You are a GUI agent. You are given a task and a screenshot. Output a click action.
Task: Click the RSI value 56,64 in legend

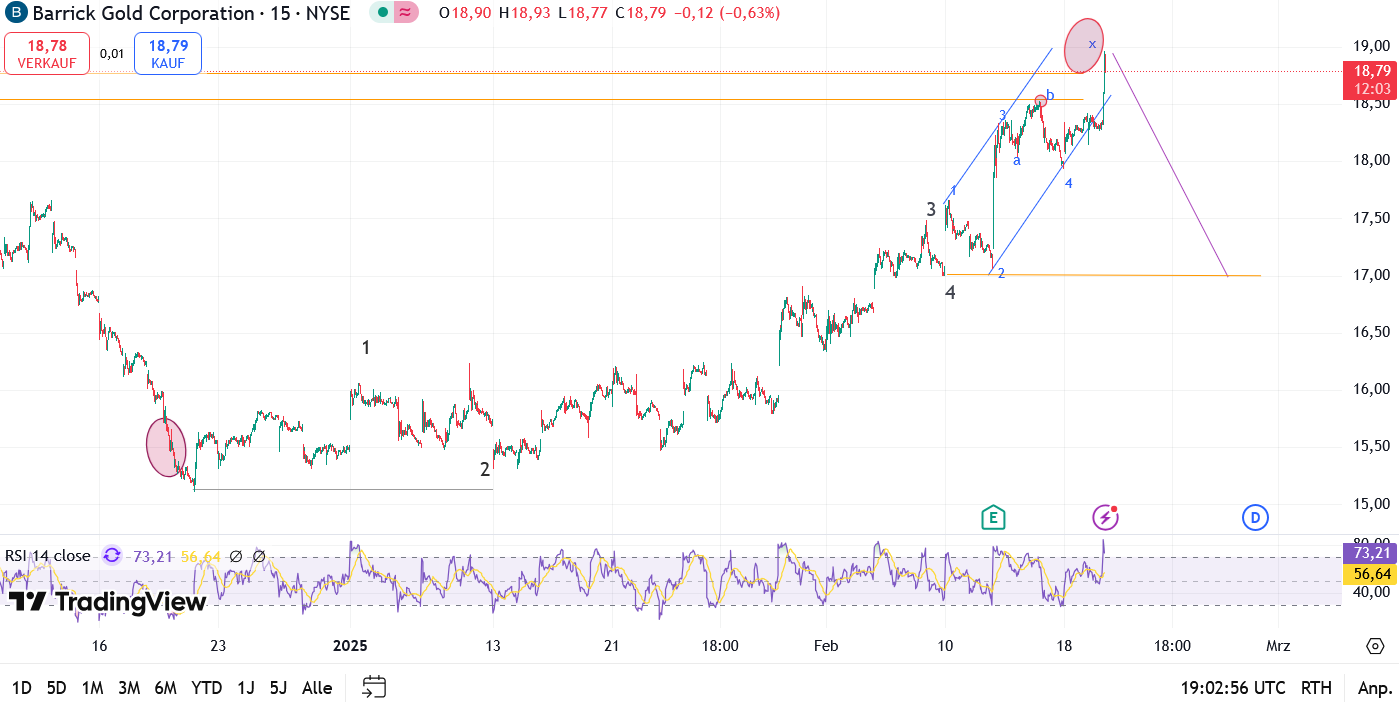pyautogui.click(x=200, y=556)
